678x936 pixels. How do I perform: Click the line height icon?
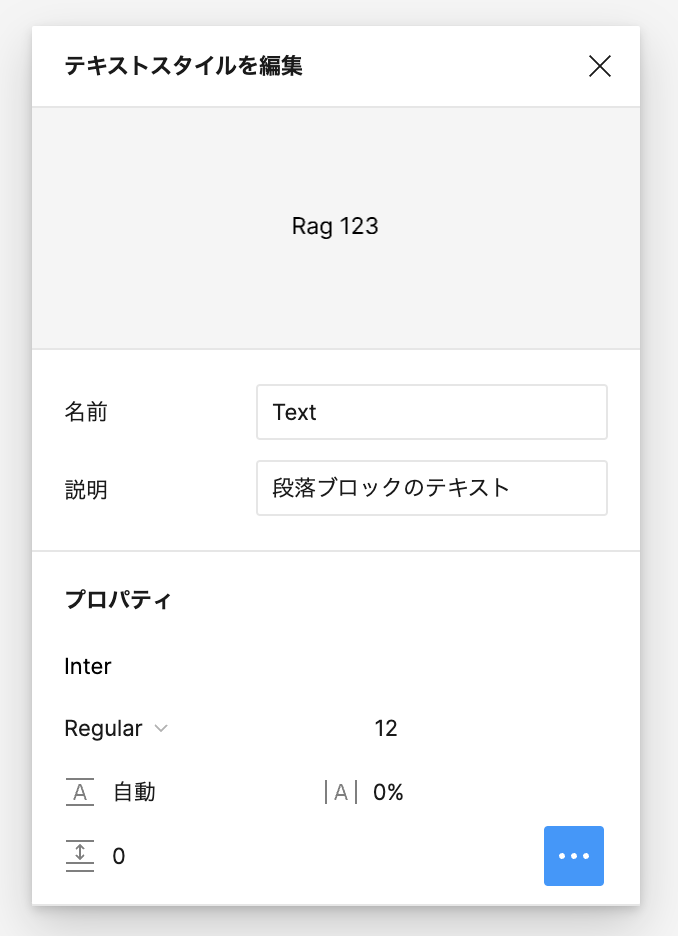tap(79, 793)
